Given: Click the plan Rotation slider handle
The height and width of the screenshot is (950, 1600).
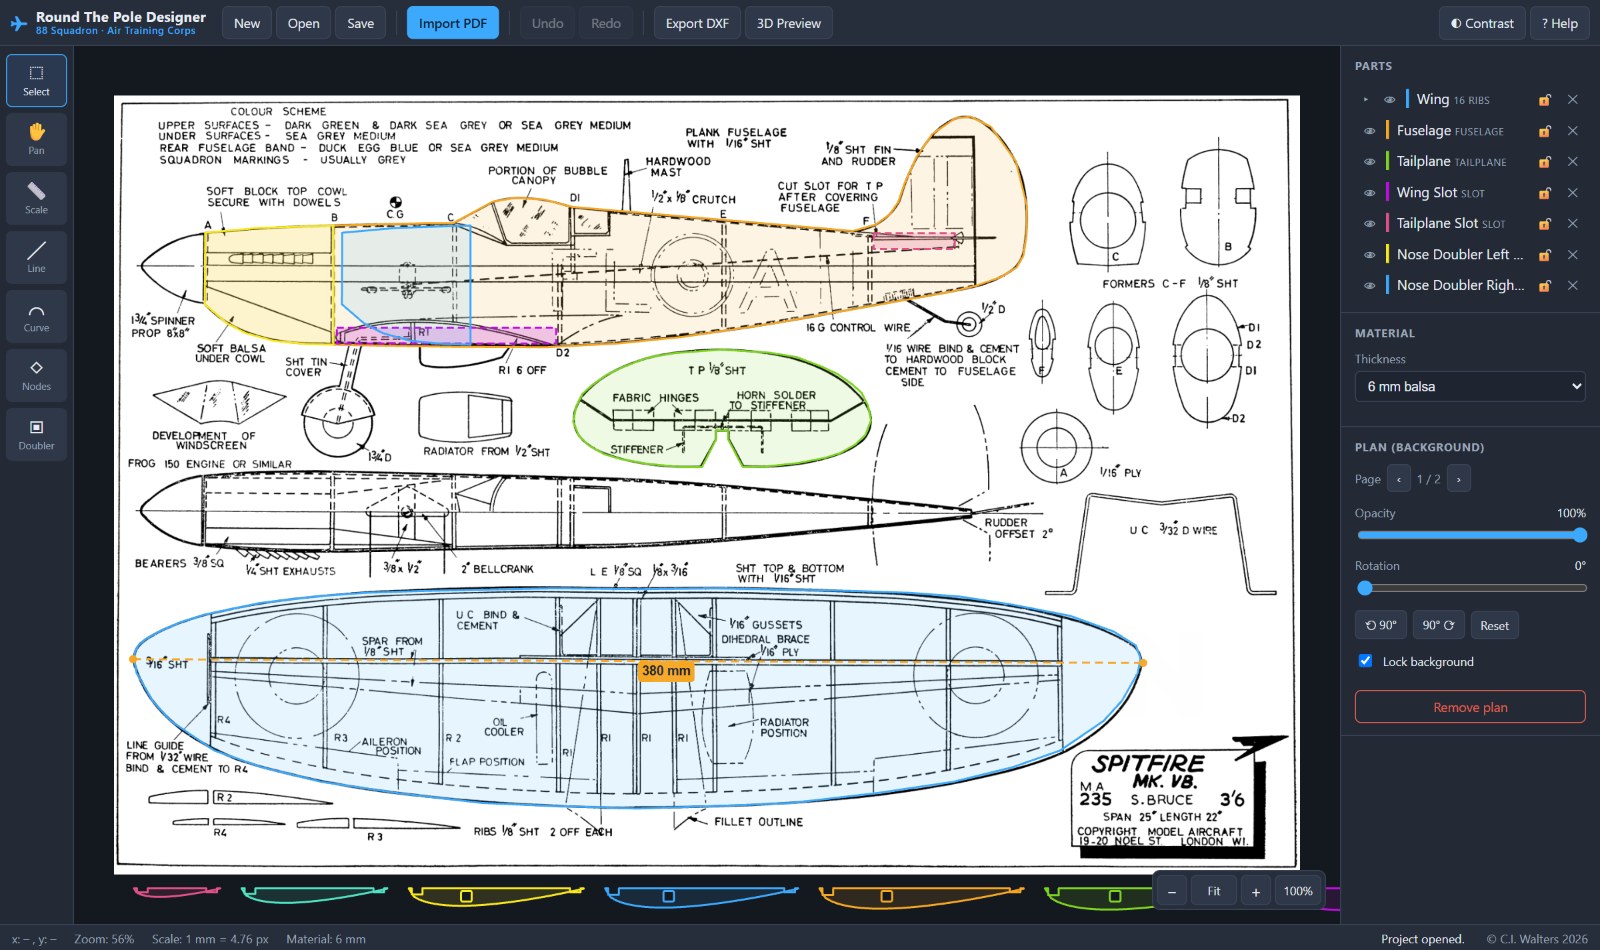Looking at the screenshot, I should coord(1365,588).
